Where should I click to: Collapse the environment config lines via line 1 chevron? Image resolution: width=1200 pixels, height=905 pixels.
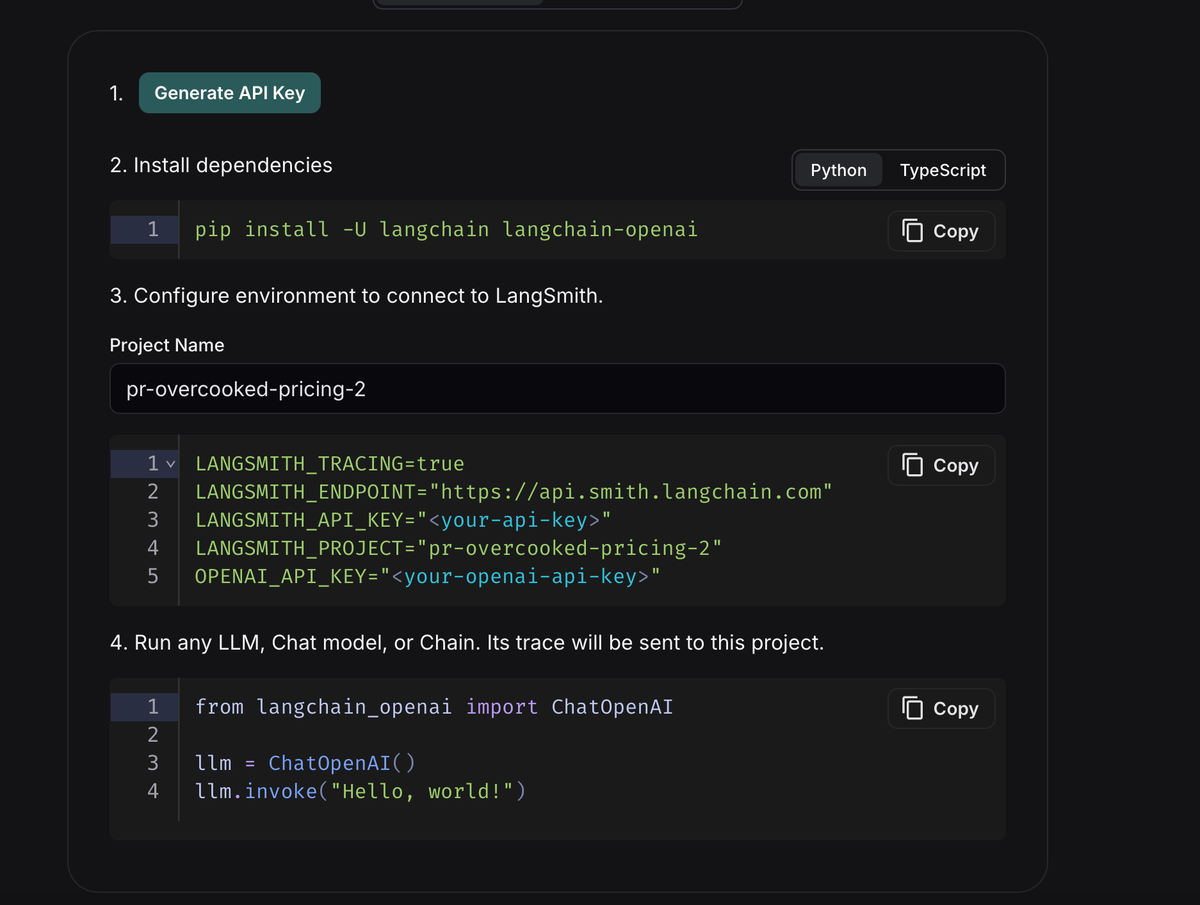pyautogui.click(x=170, y=464)
